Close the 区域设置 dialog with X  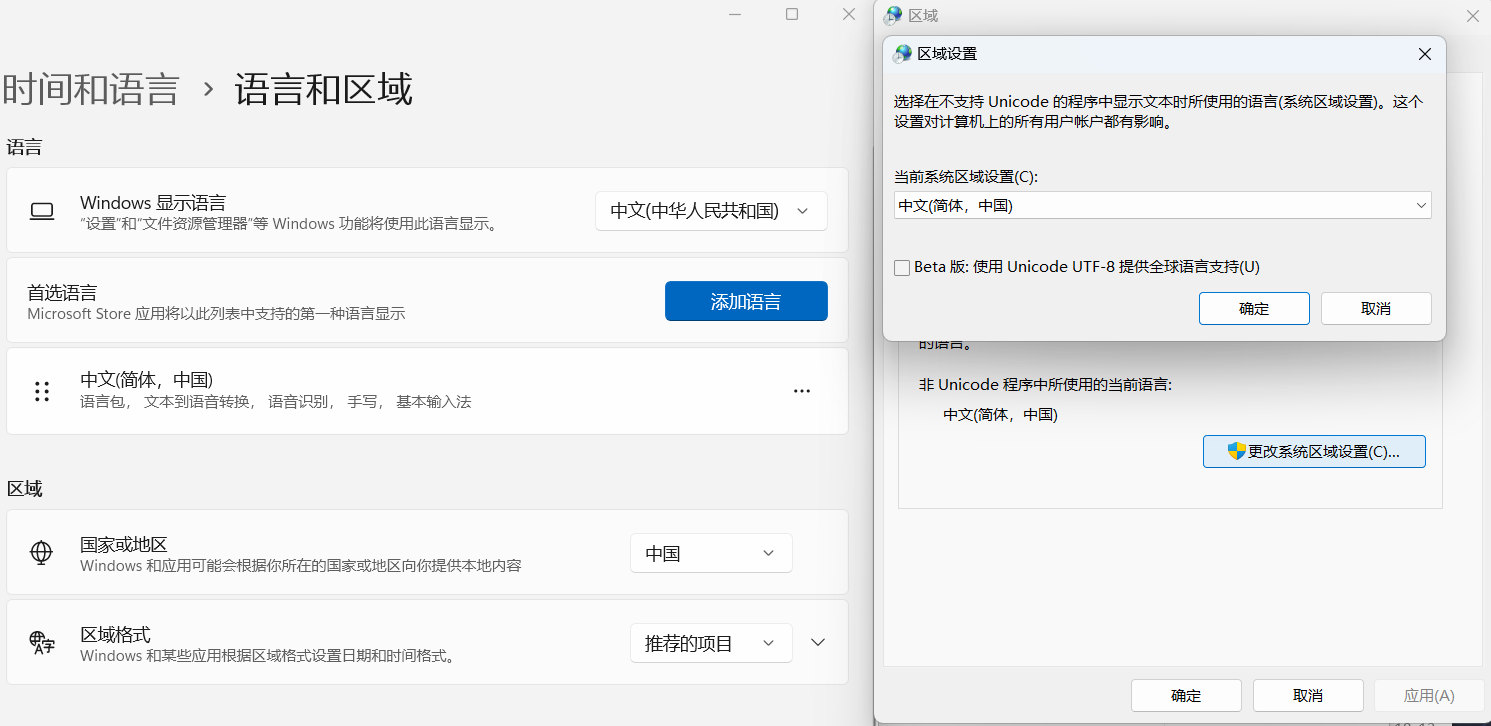point(1425,54)
